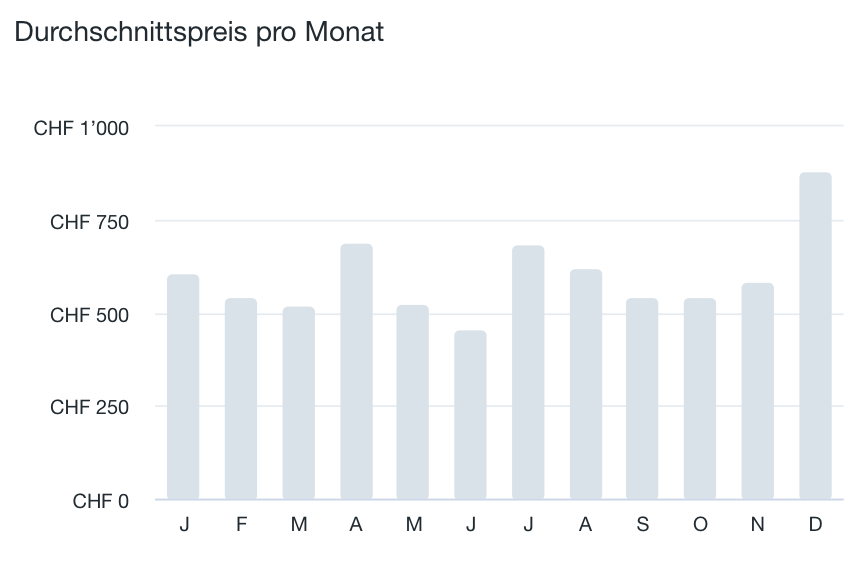The image size is (862, 564).
Task: Click the CHF 0 axis label
Action: [100, 501]
